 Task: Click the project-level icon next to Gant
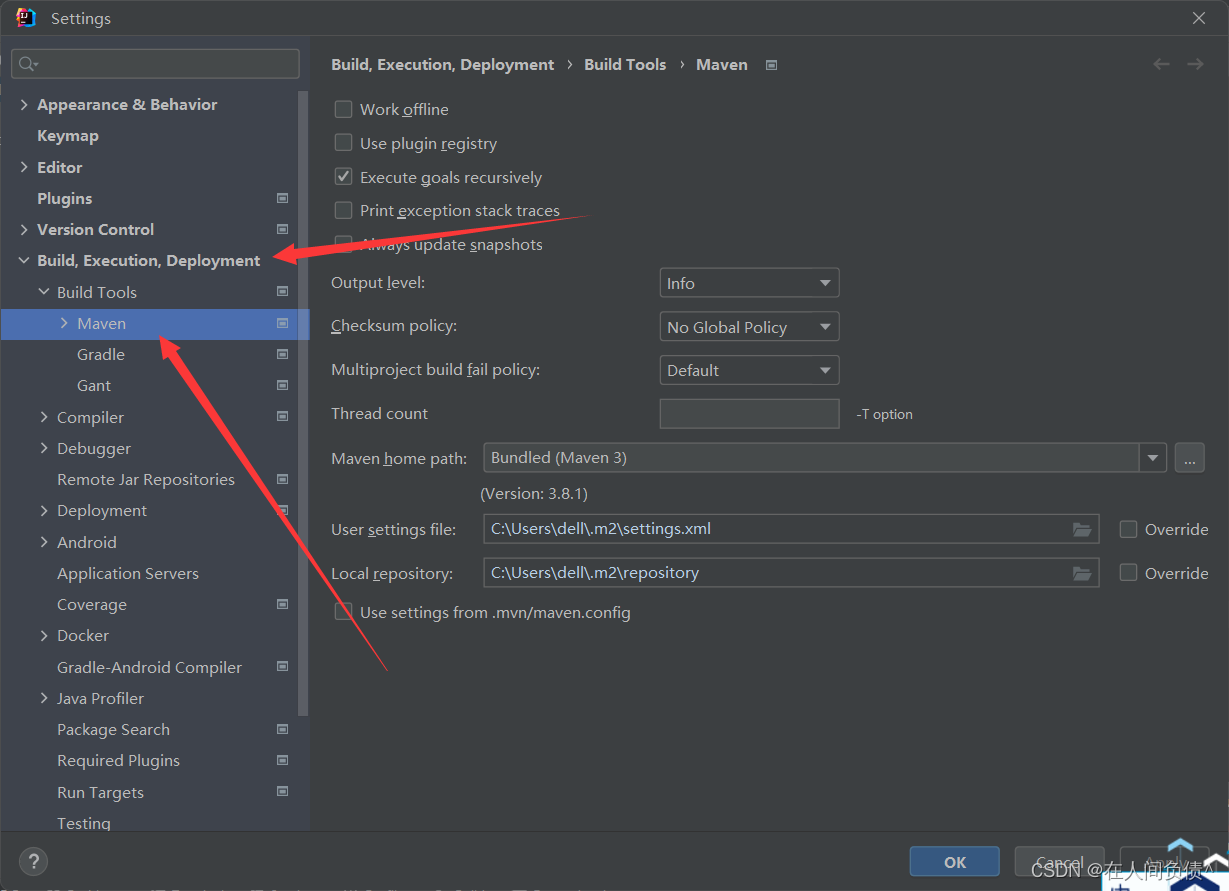pyautogui.click(x=282, y=385)
